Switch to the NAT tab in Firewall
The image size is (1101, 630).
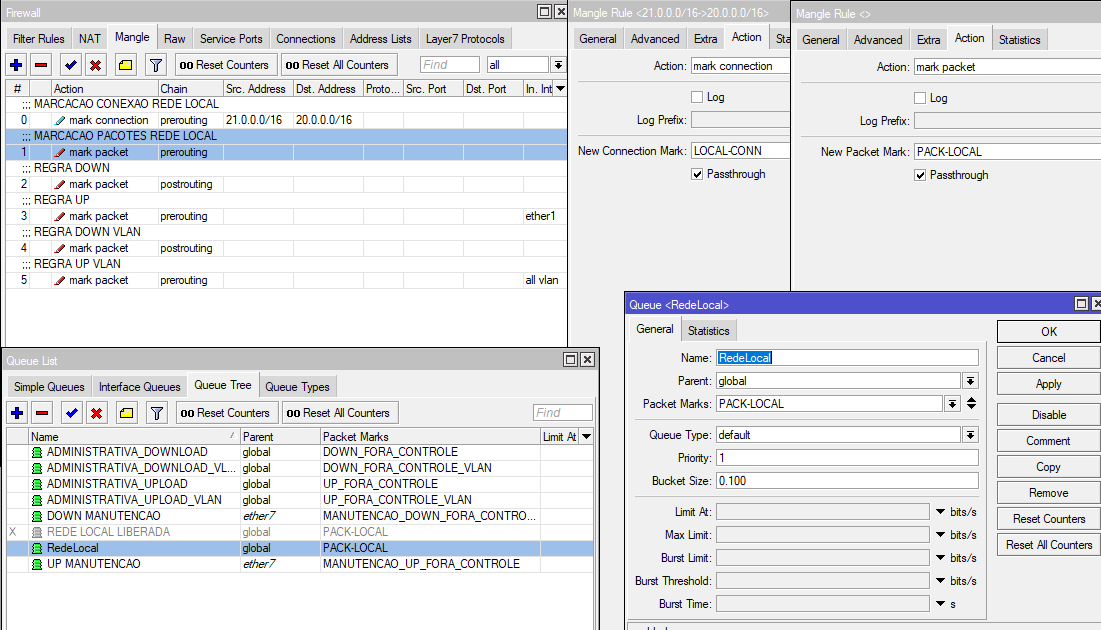tap(90, 39)
